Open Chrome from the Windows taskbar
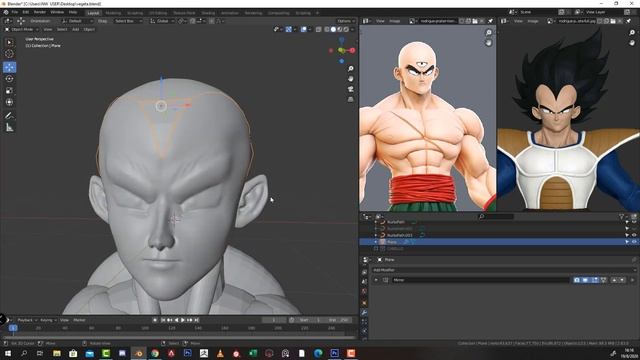This screenshot has width=640, height=360. (155, 353)
